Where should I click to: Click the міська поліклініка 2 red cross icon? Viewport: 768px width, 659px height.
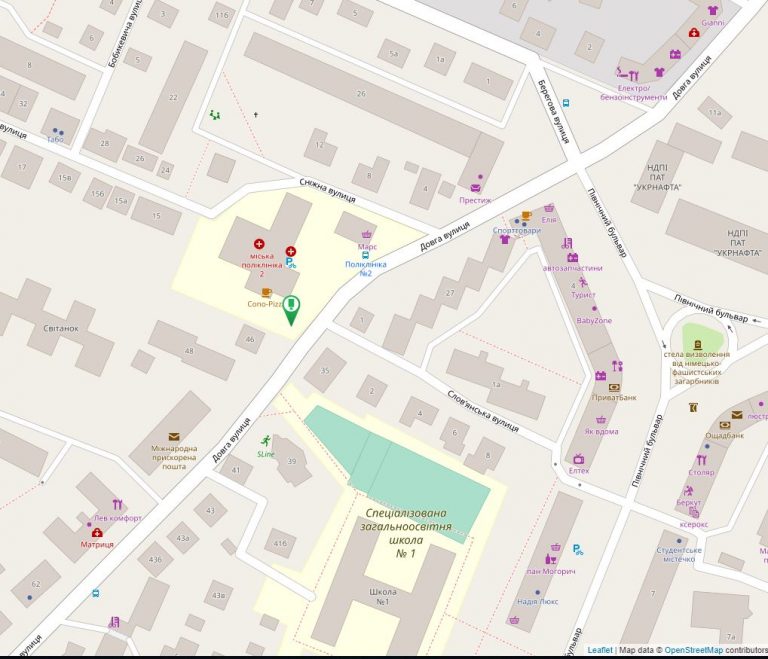(259, 243)
